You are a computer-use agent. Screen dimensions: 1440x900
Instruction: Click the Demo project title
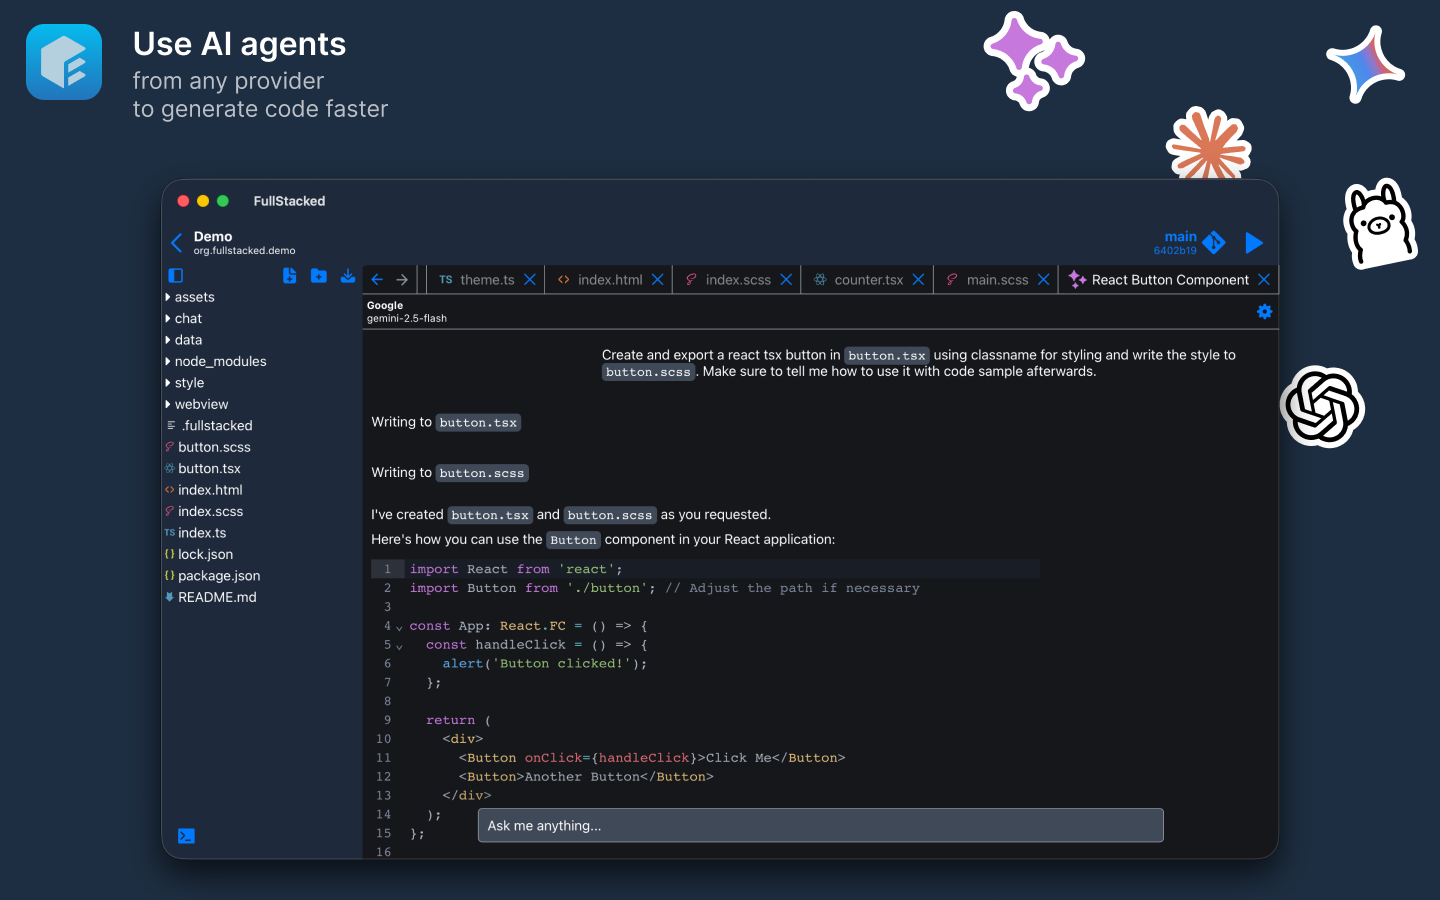click(x=213, y=237)
